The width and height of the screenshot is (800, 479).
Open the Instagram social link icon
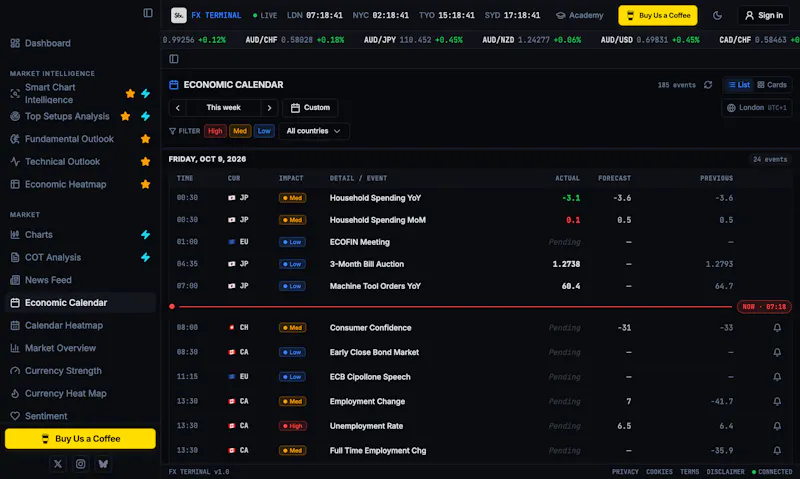(x=80, y=464)
